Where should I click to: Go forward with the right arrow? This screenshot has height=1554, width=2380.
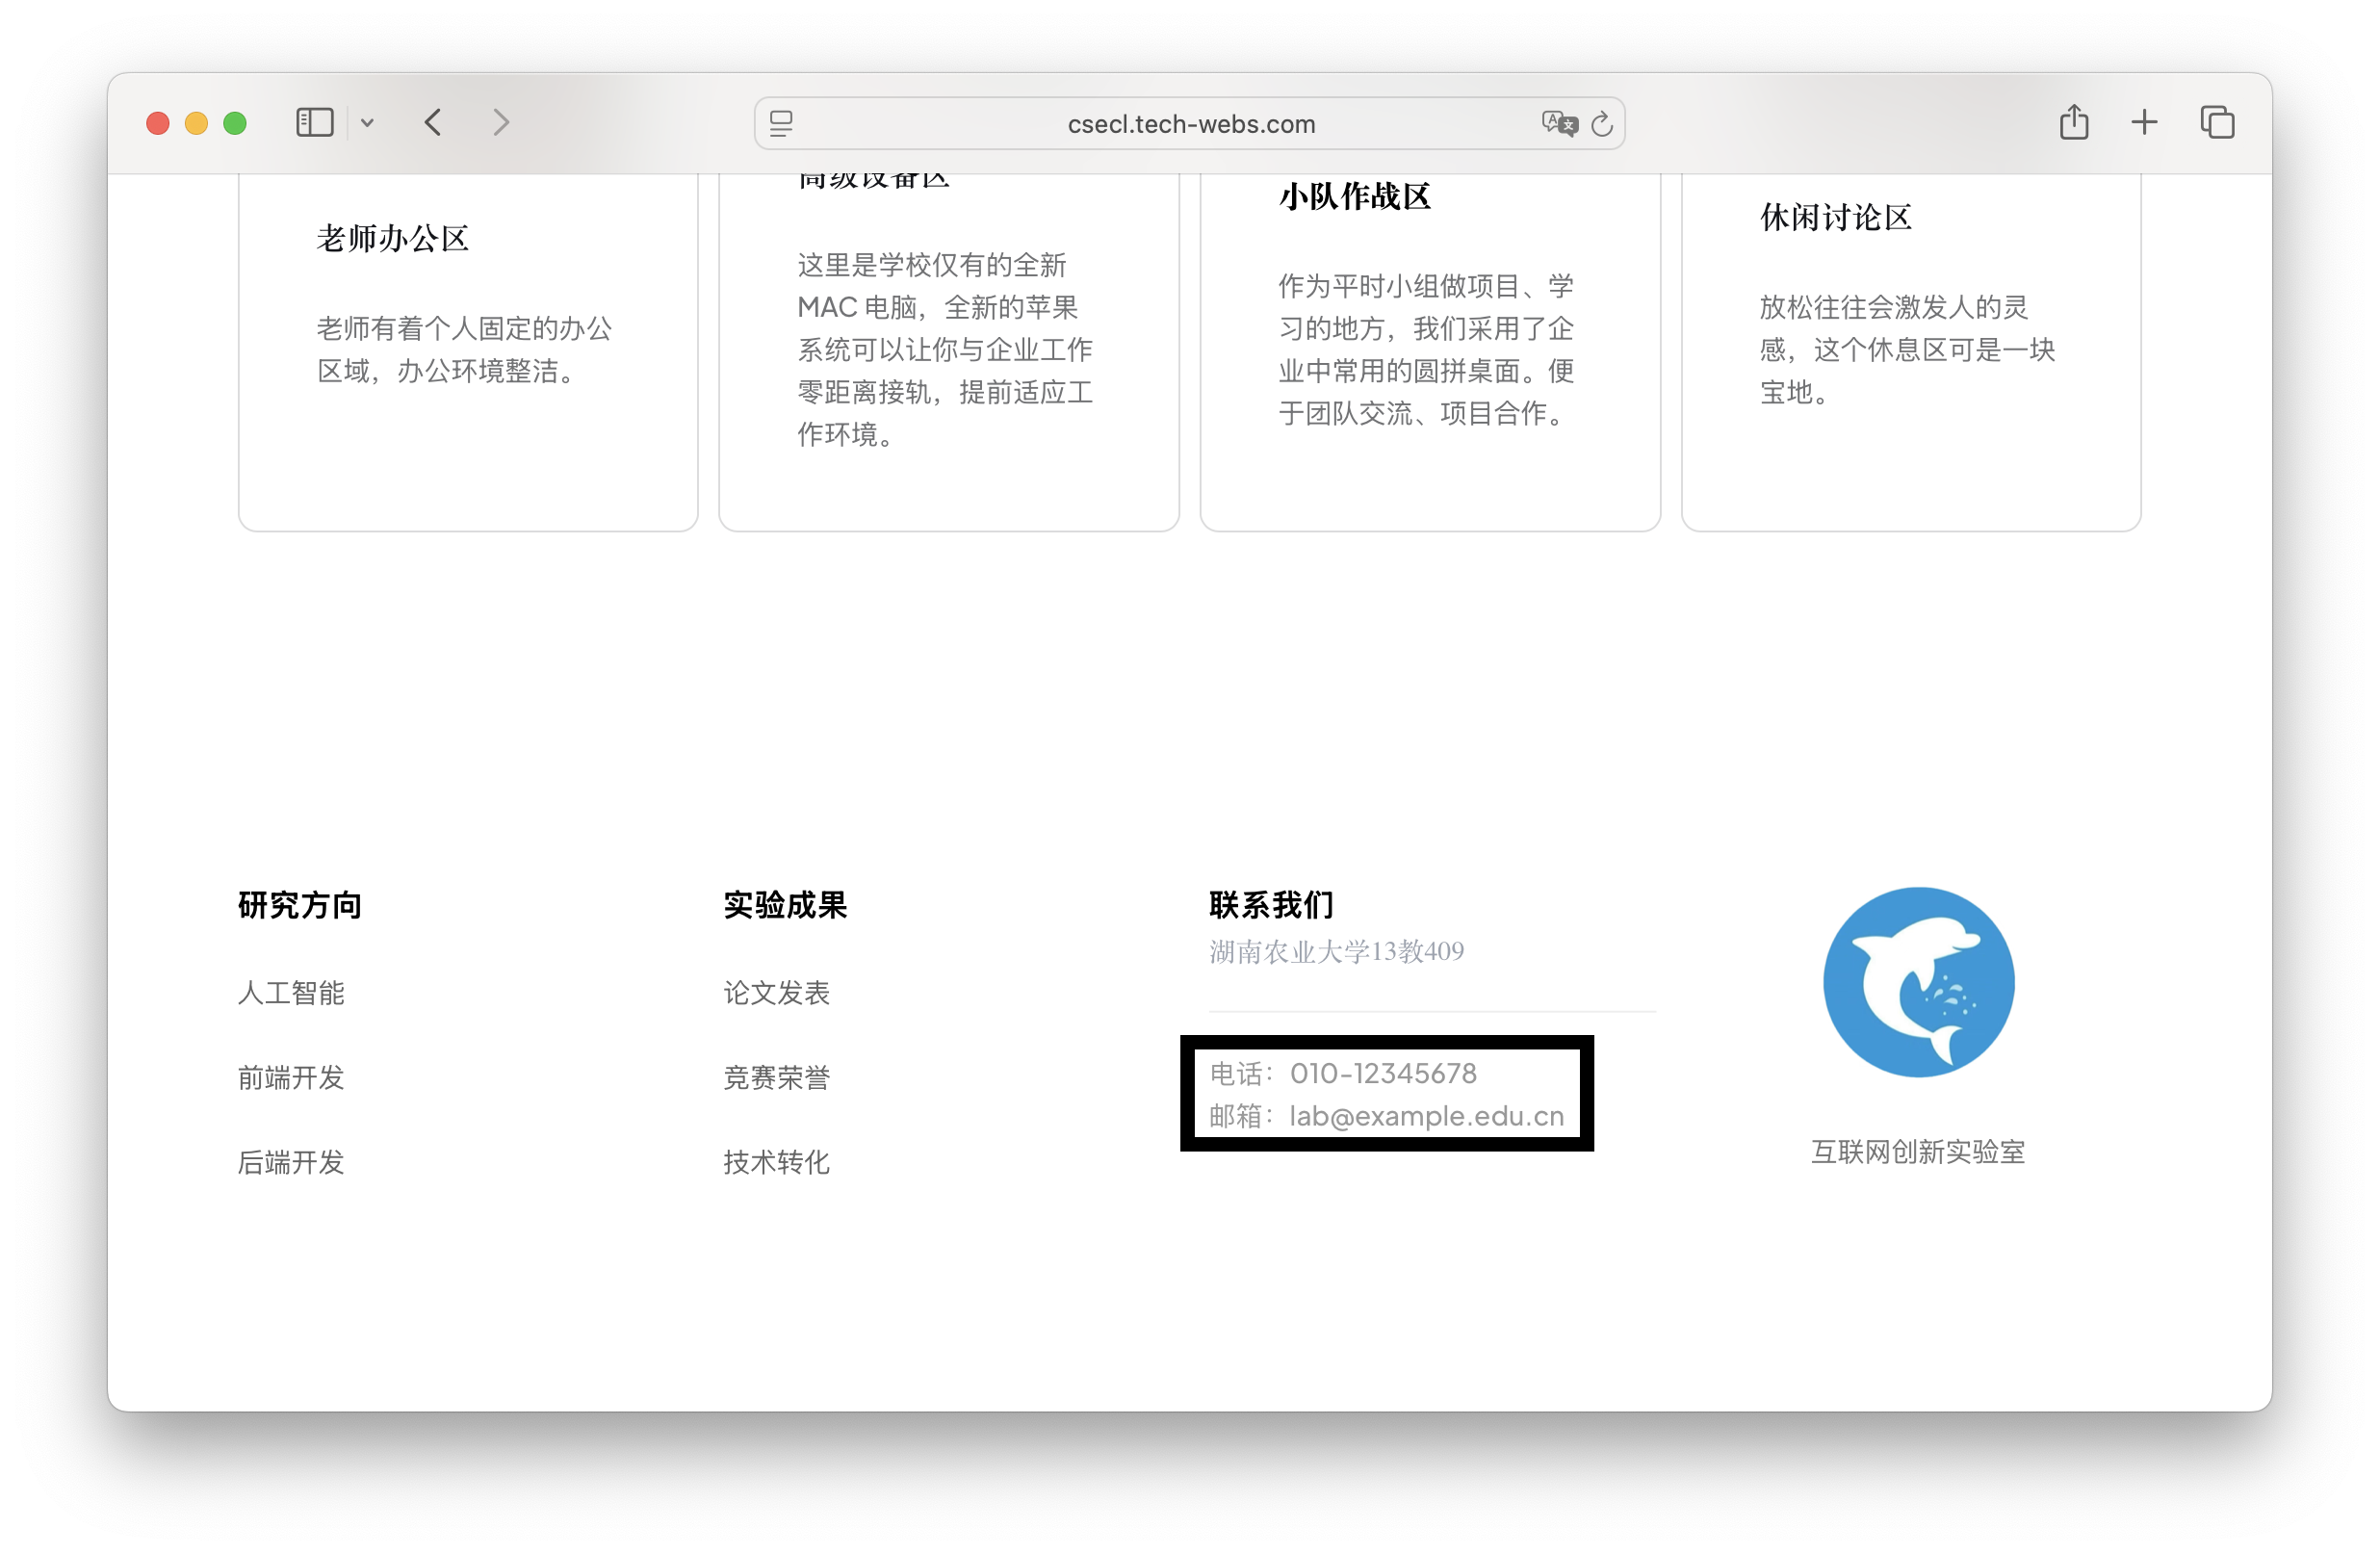click(501, 123)
